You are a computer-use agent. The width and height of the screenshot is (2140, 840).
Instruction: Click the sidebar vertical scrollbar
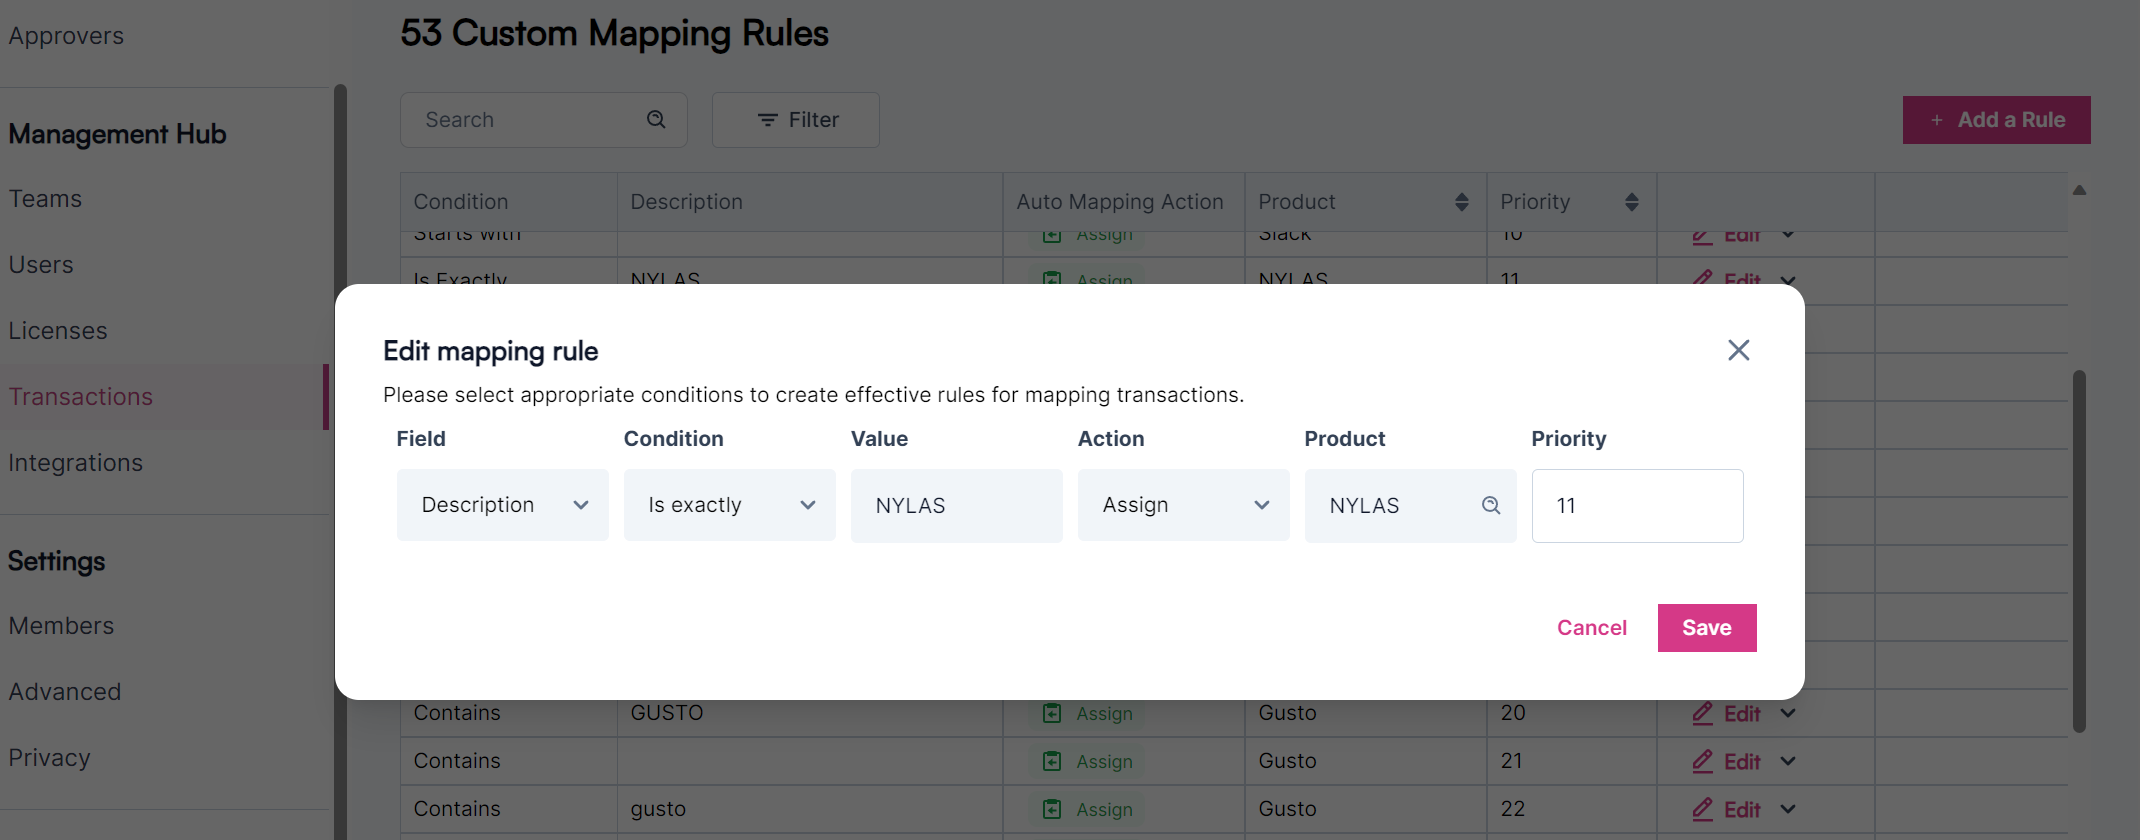coord(340,462)
